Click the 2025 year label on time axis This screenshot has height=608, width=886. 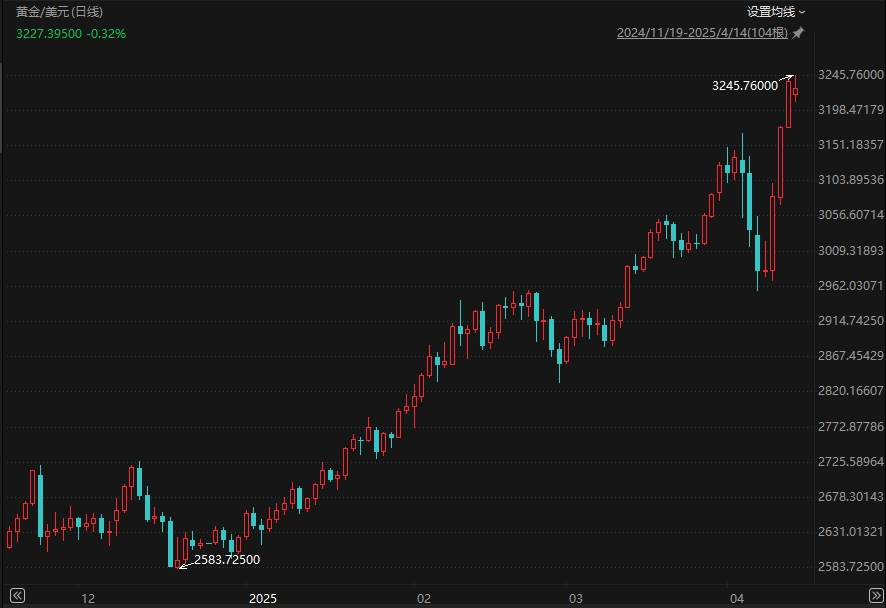click(263, 598)
